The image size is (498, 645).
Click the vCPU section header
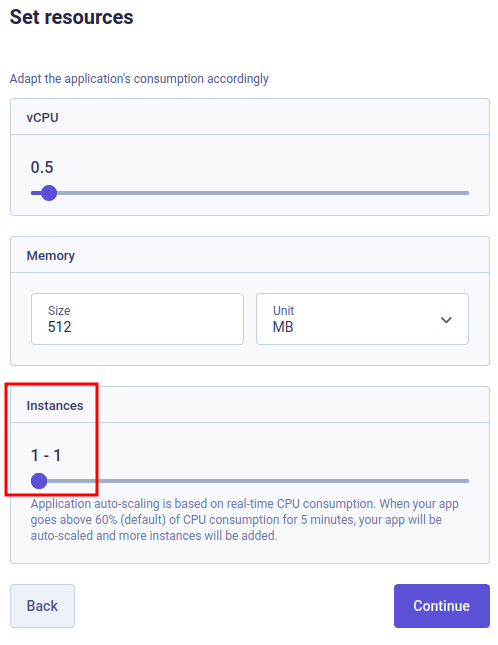[x=42, y=118]
